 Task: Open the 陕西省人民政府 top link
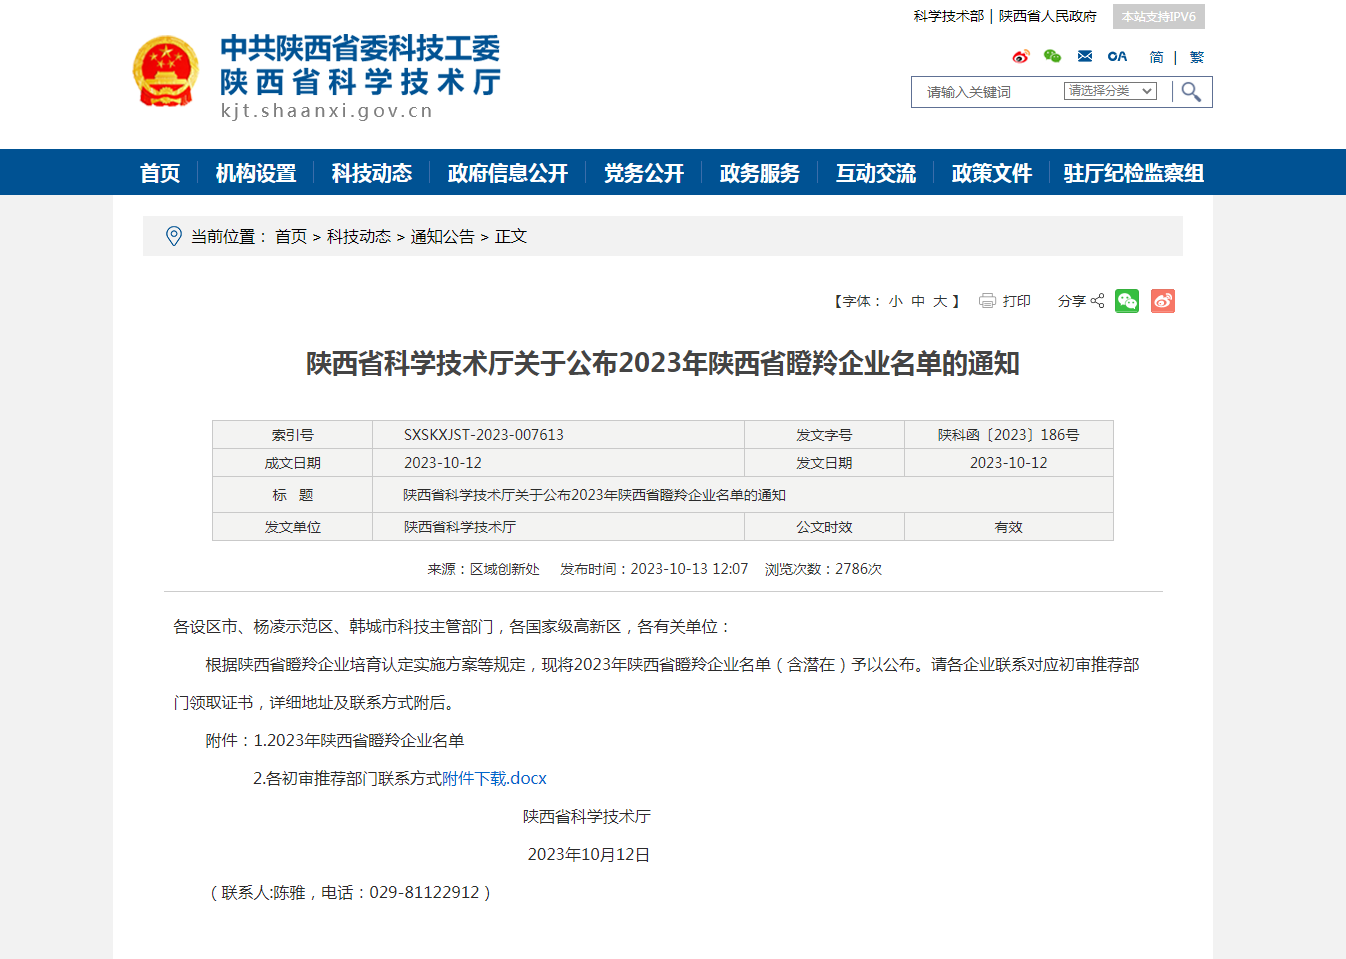coord(1047,16)
